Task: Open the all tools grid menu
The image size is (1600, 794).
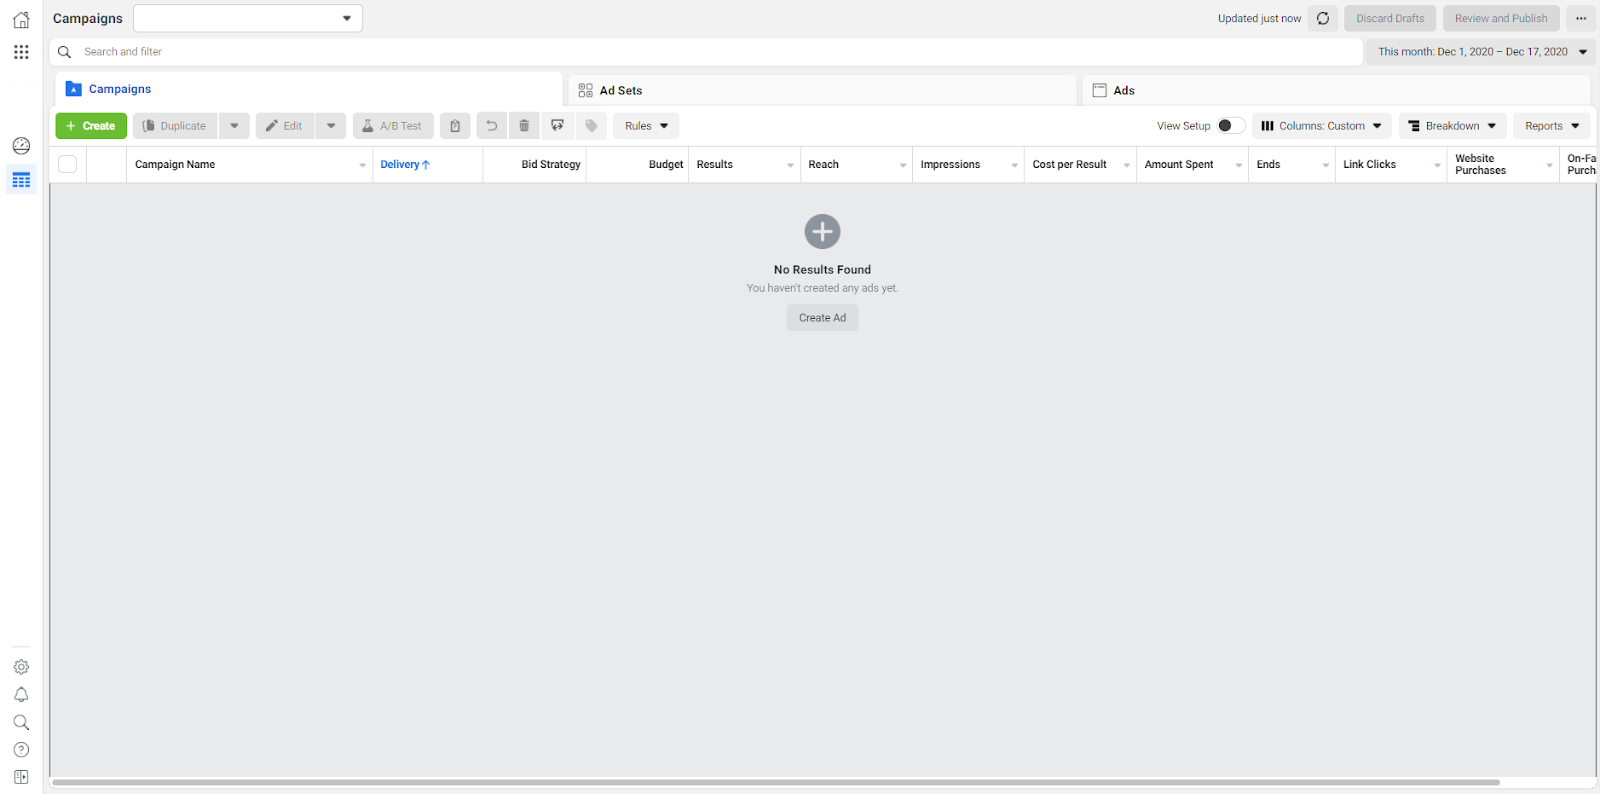Action: point(21,52)
